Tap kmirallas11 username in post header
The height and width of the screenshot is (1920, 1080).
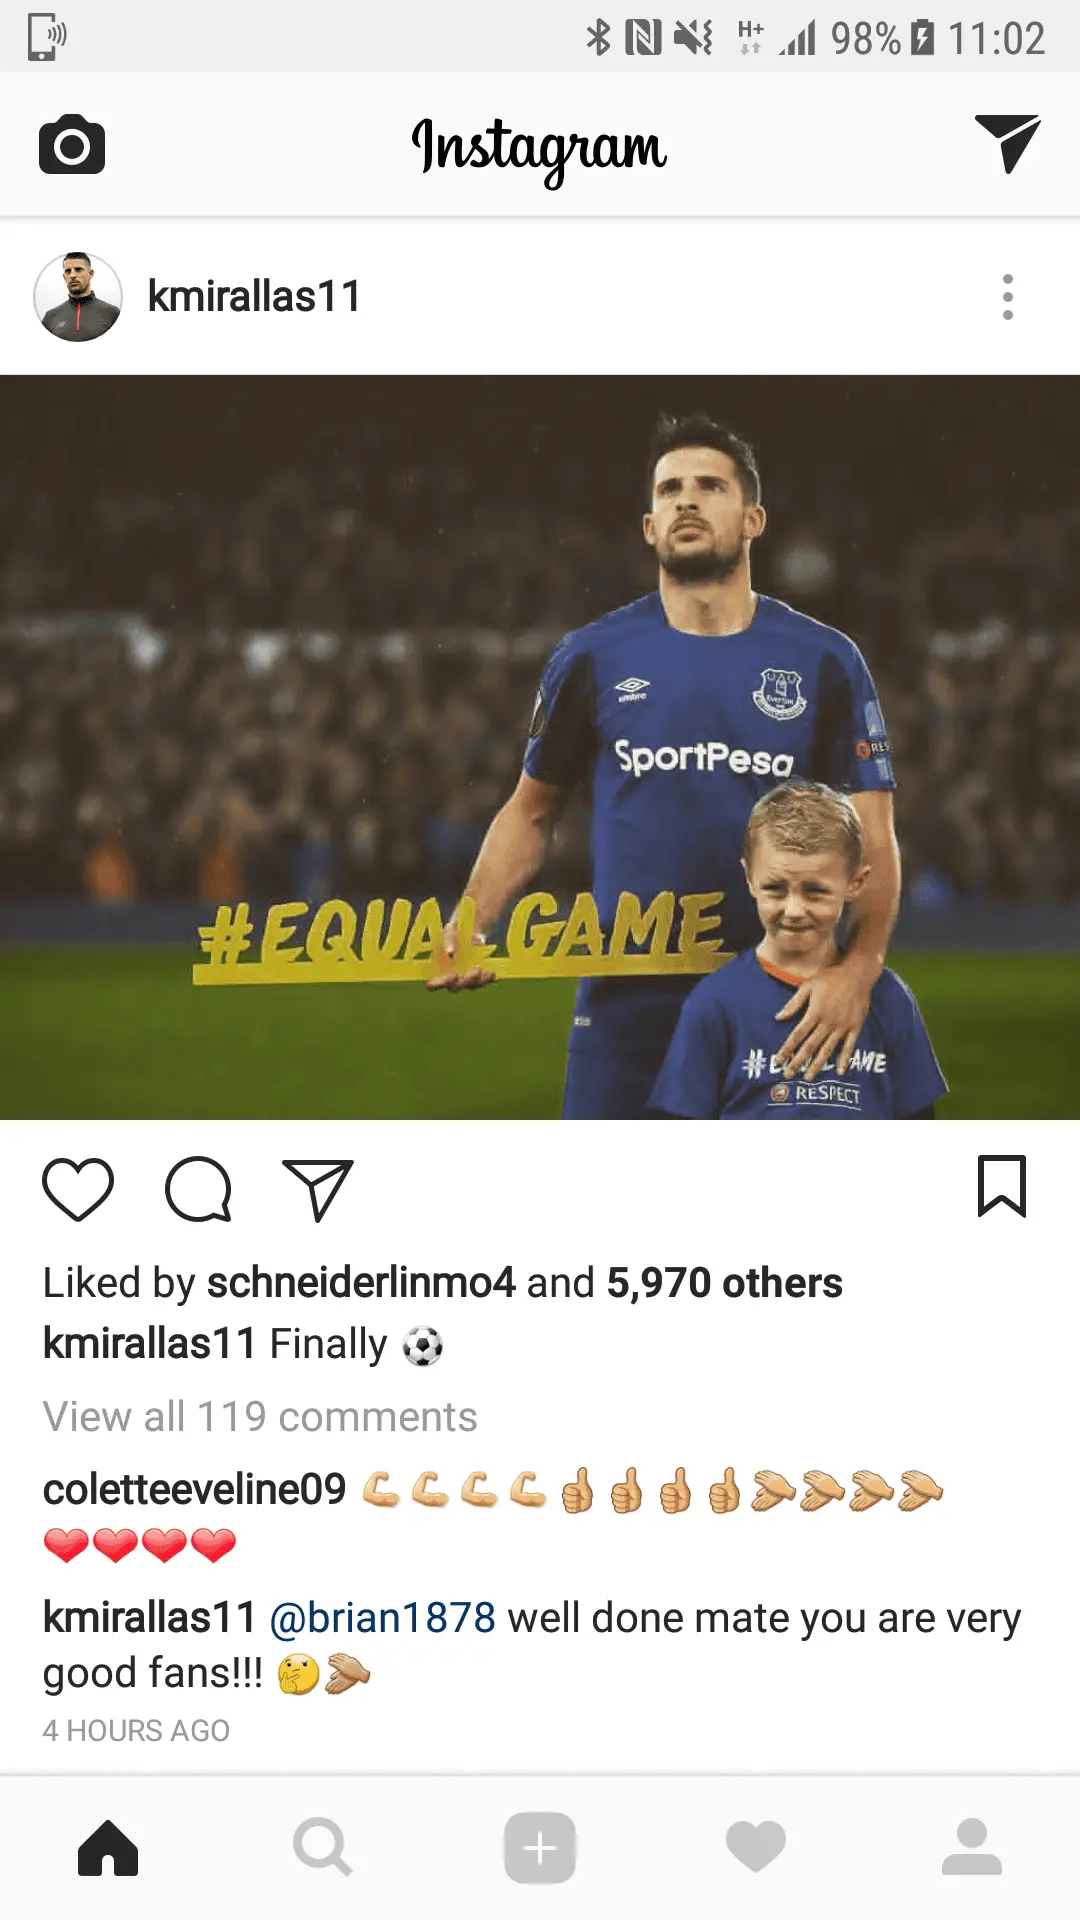click(x=254, y=297)
